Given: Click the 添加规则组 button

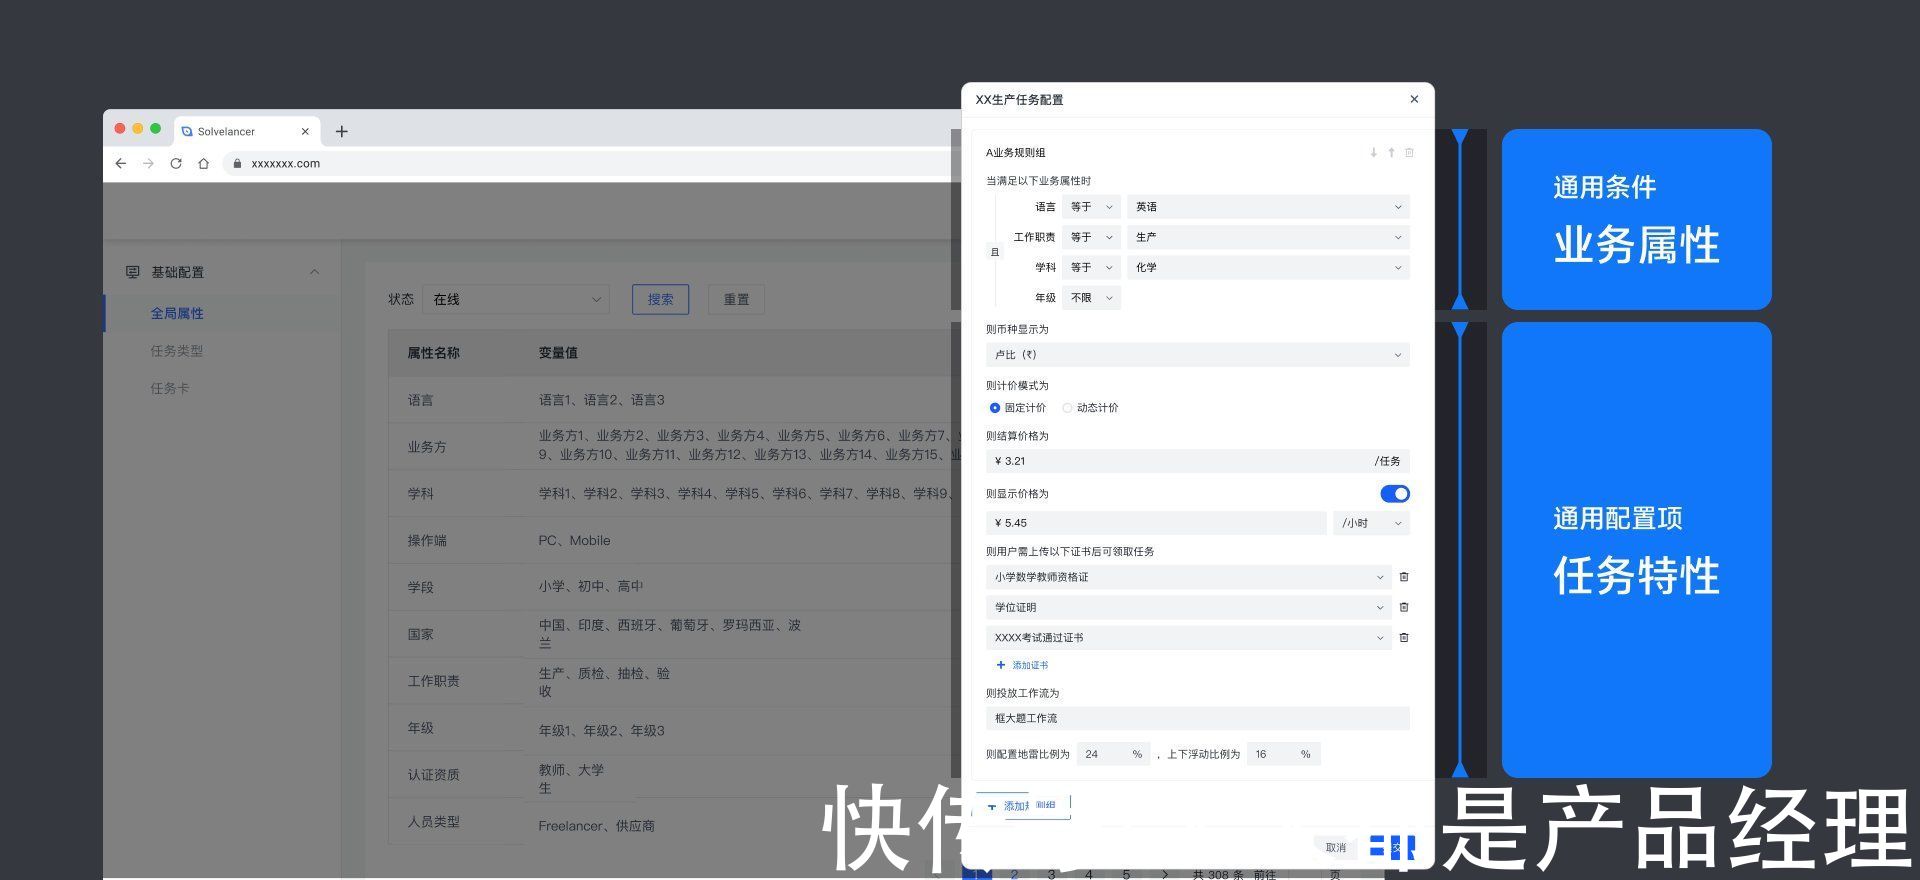Looking at the screenshot, I should (1022, 806).
